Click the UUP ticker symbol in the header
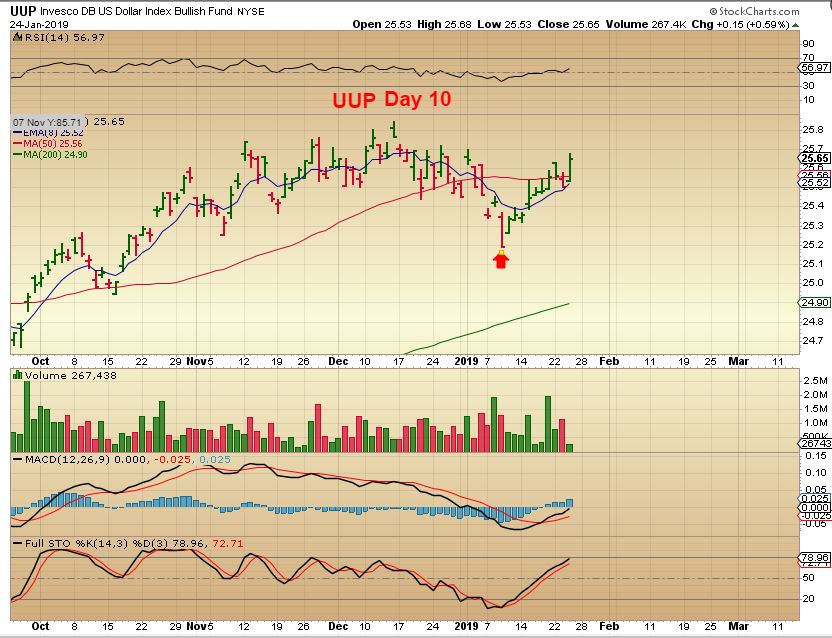The image size is (832, 638). click(x=23, y=11)
